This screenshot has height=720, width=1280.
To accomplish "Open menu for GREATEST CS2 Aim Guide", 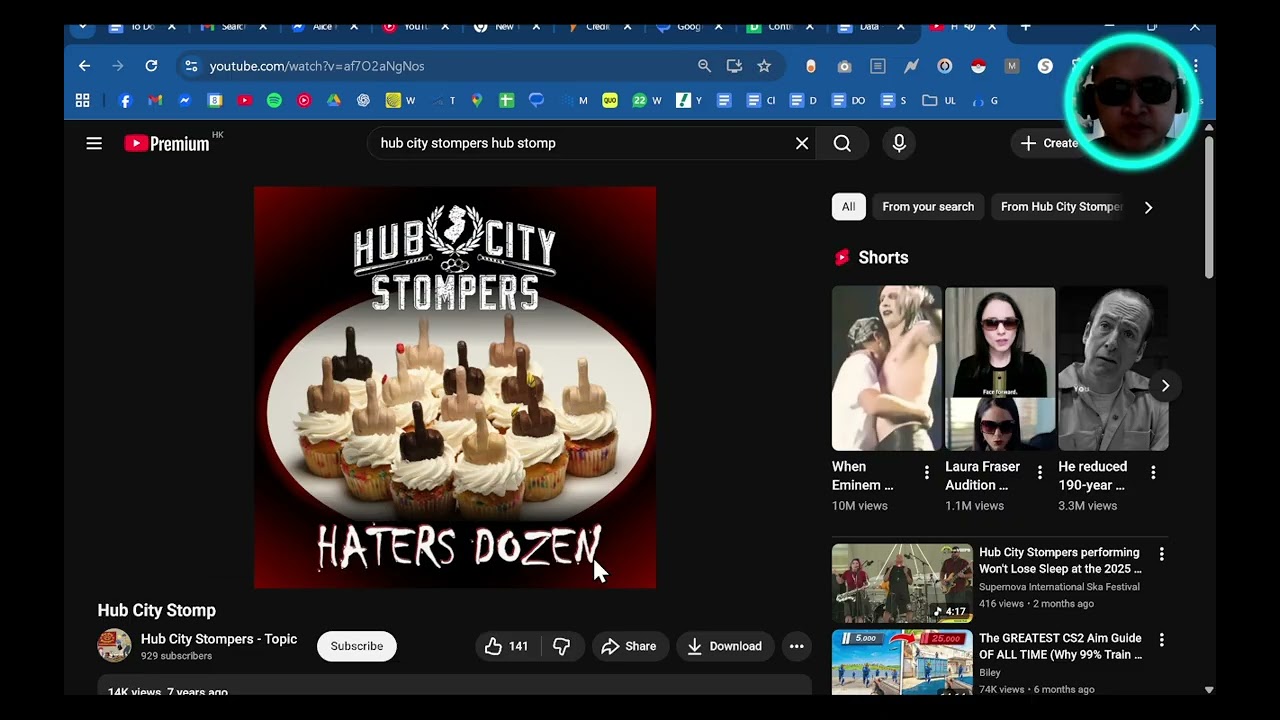I will 1161,640.
